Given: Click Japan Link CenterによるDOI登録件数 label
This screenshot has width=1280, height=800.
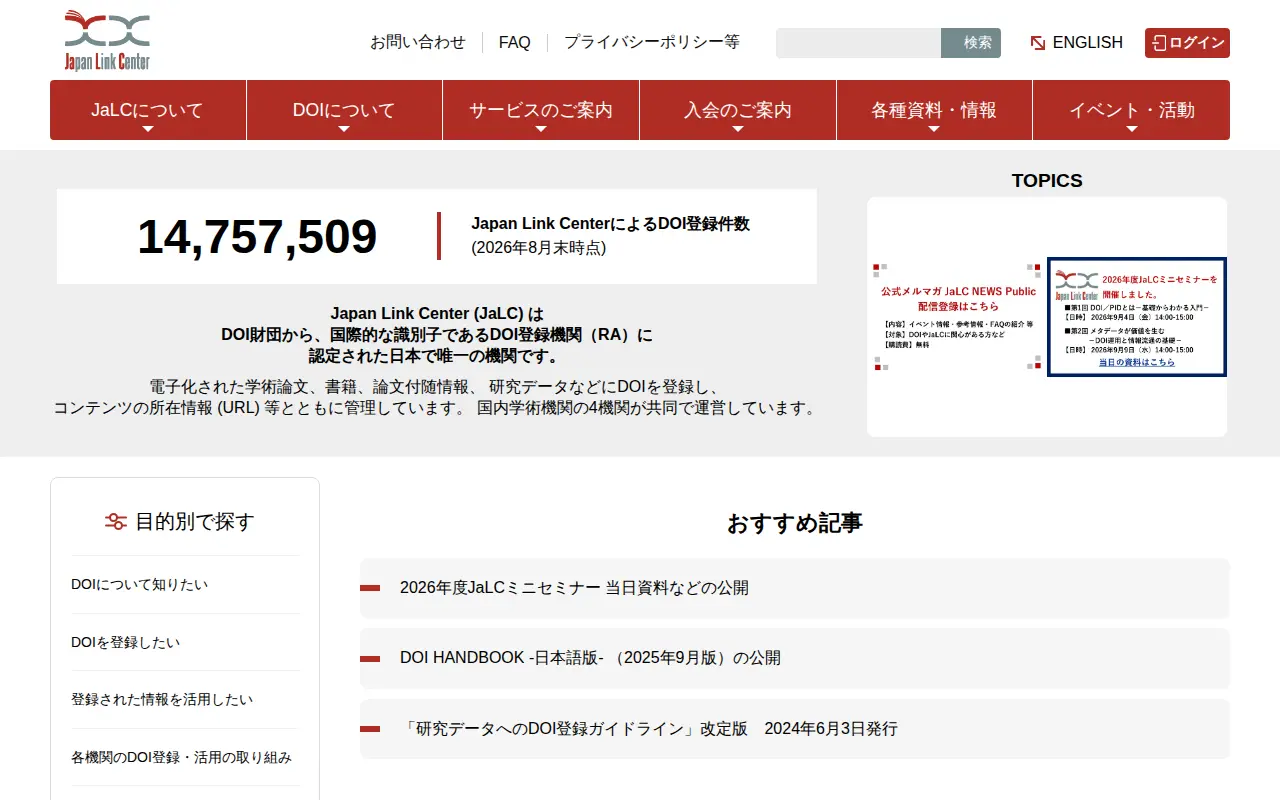Looking at the screenshot, I should click(x=610, y=224).
